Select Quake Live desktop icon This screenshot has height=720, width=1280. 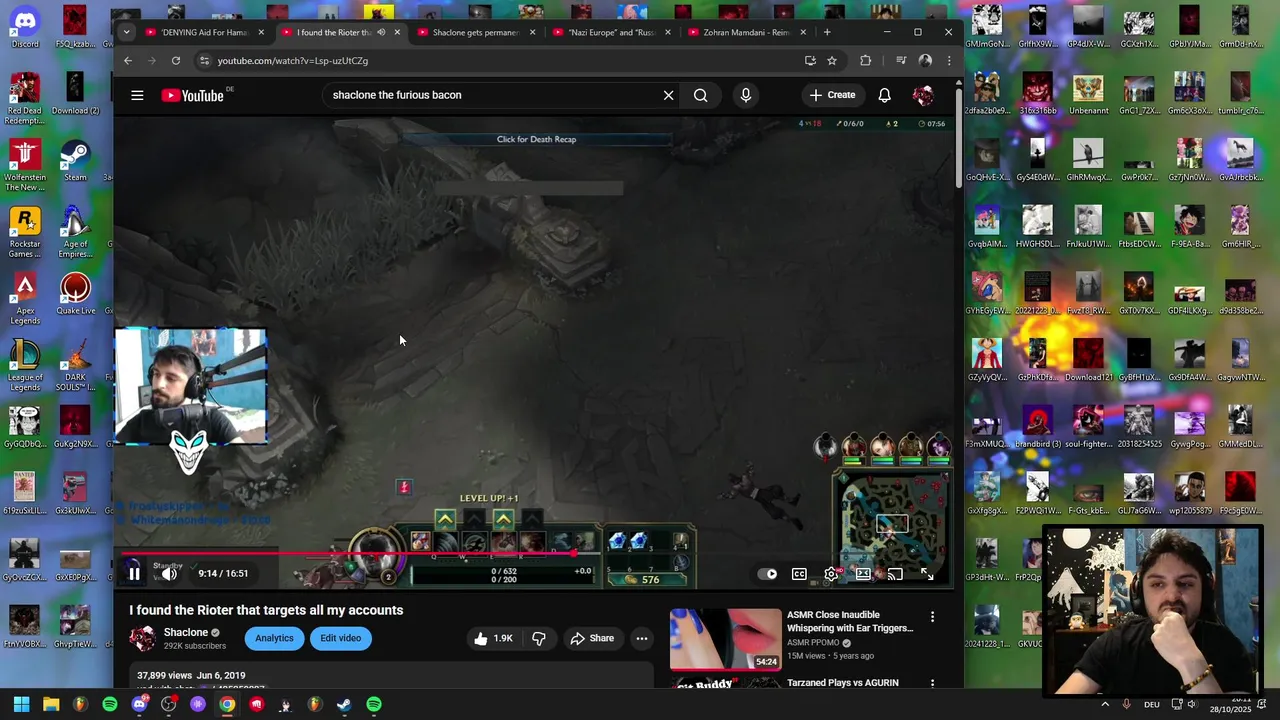click(x=75, y=295)
